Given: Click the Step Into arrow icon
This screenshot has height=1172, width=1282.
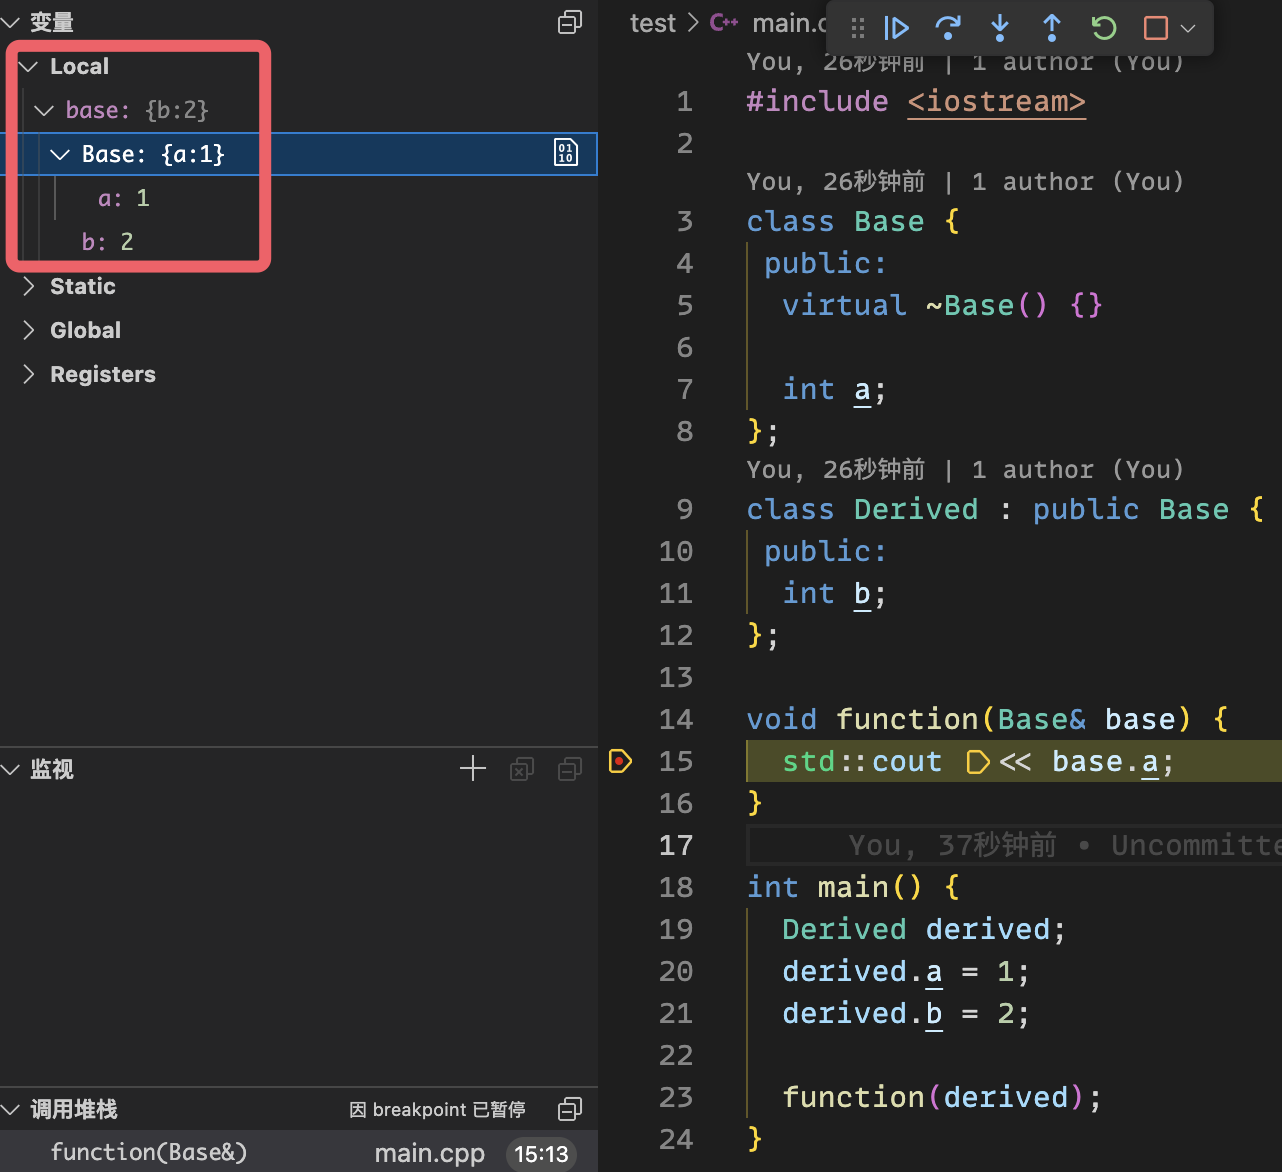Looking at the screenshot, I should 1000,28.
